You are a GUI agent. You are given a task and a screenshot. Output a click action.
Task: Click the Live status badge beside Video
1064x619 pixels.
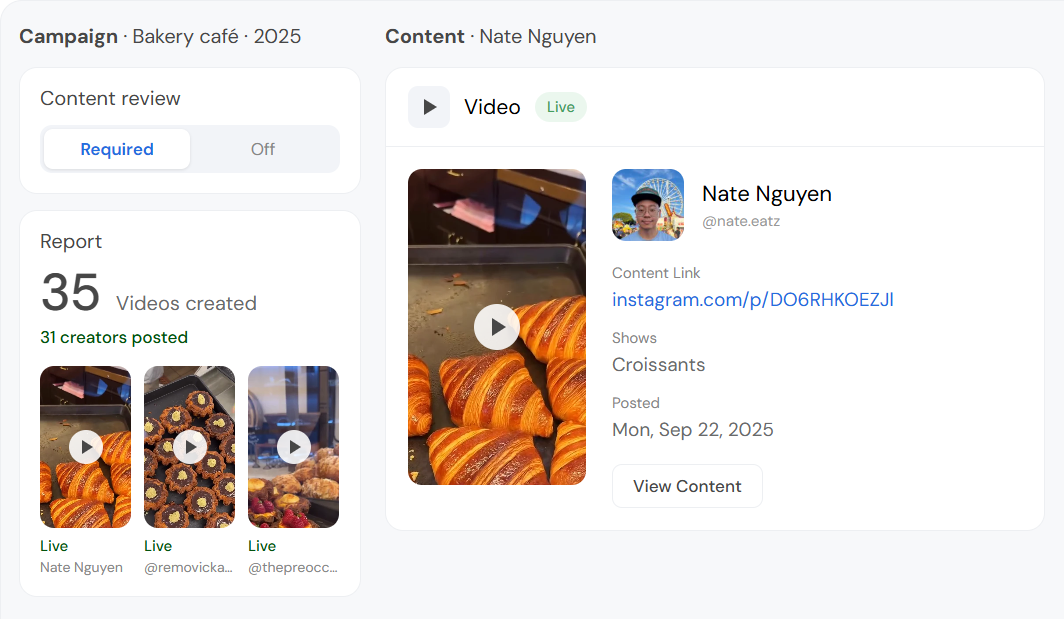(560, 107)
